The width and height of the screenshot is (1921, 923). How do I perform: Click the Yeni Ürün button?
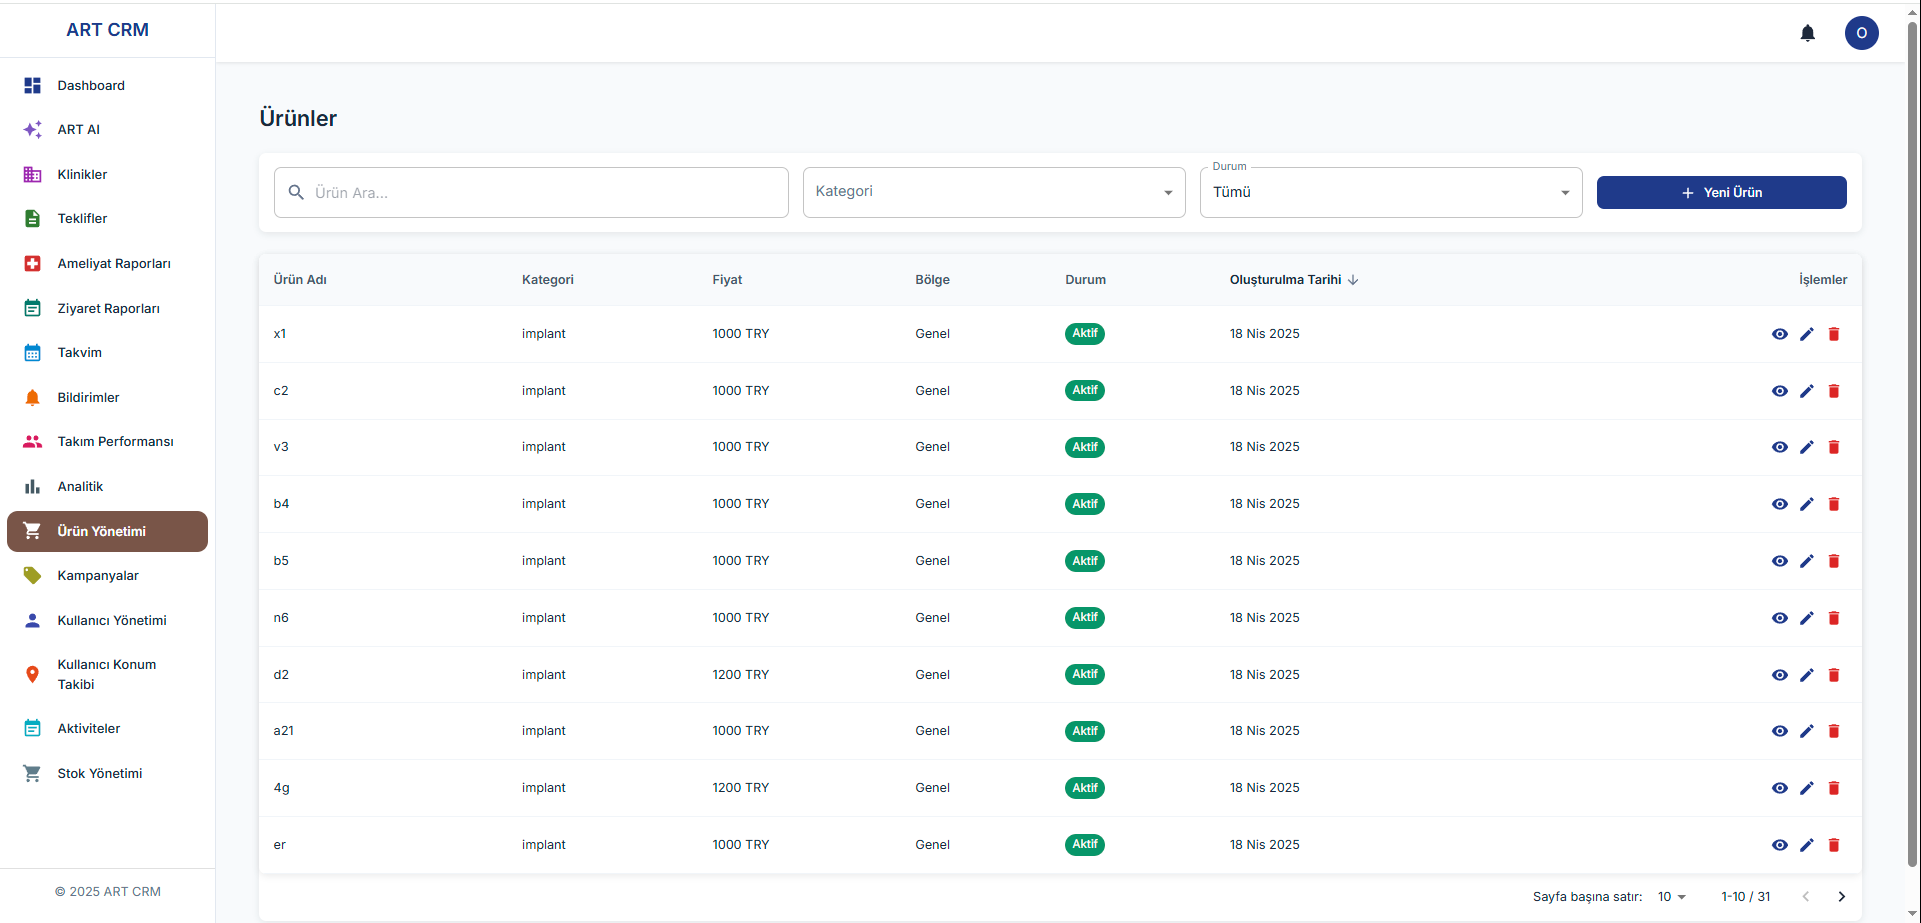1721,192
